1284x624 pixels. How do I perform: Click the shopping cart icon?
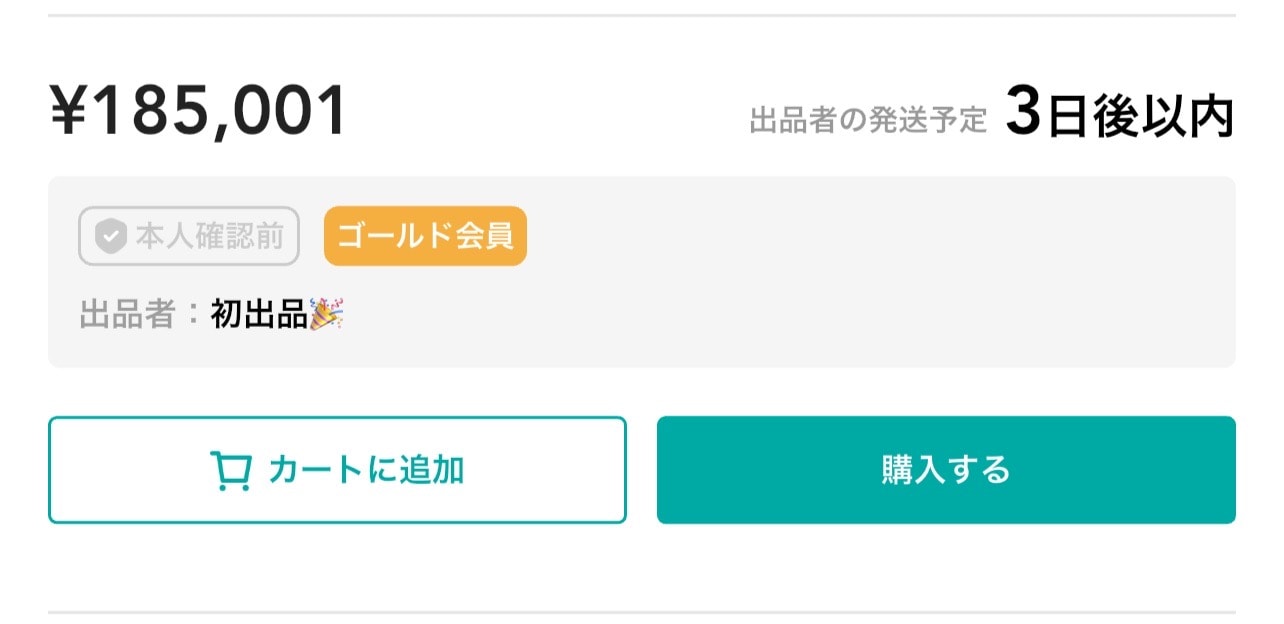click(230, 470)
